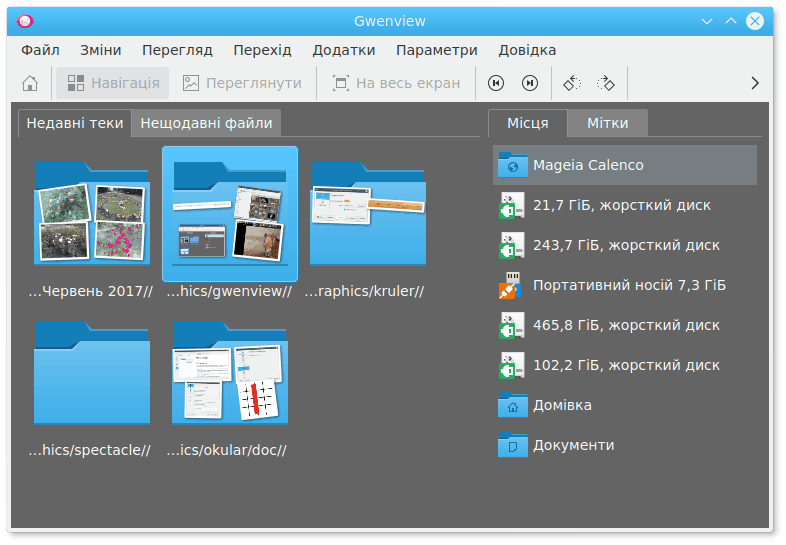Go to previous image arrow icon
The image size is (786, 545).
tap(496, 83)
